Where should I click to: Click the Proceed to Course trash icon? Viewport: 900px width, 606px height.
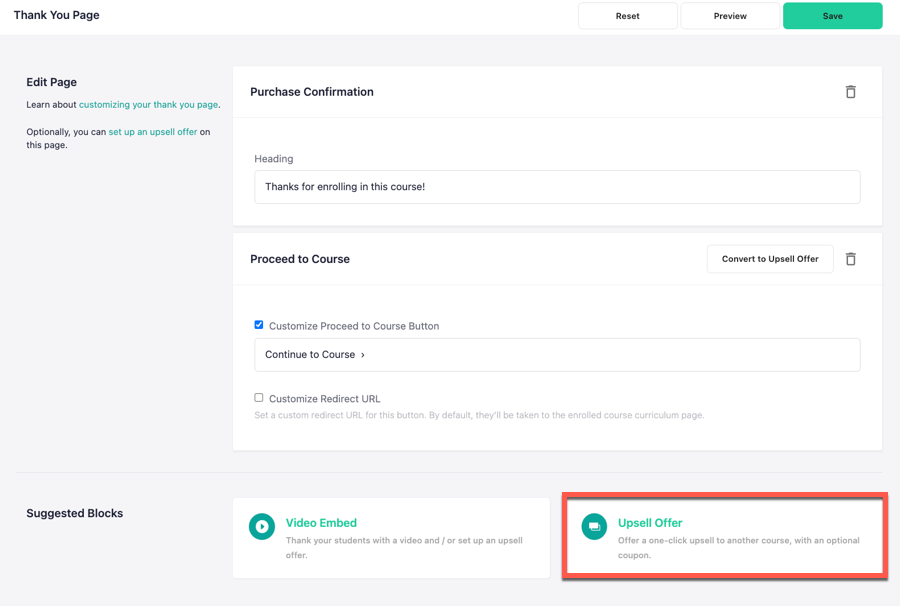(851, 259)
